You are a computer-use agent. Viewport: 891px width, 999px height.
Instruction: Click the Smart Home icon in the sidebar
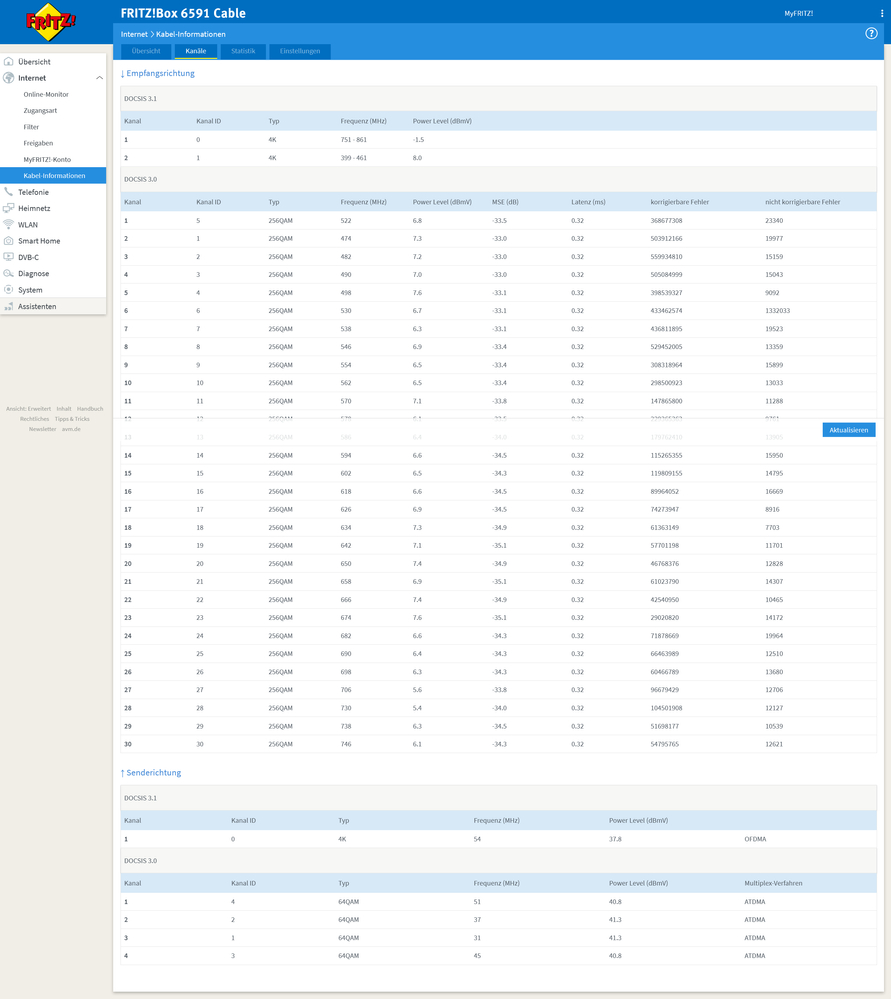tap(10, 240)
